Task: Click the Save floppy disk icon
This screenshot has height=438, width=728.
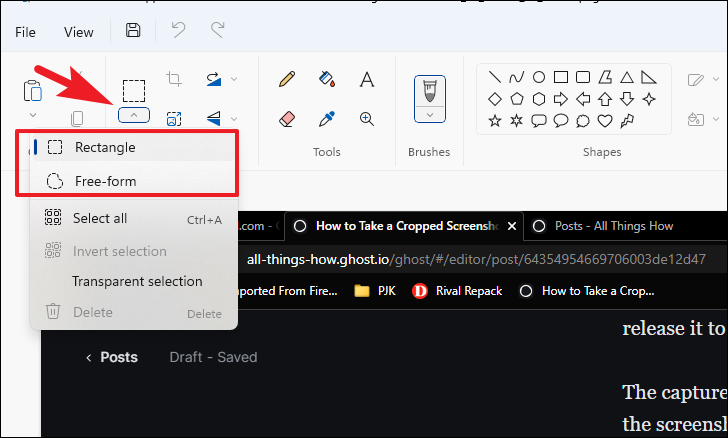Action: tap(133, 31)
